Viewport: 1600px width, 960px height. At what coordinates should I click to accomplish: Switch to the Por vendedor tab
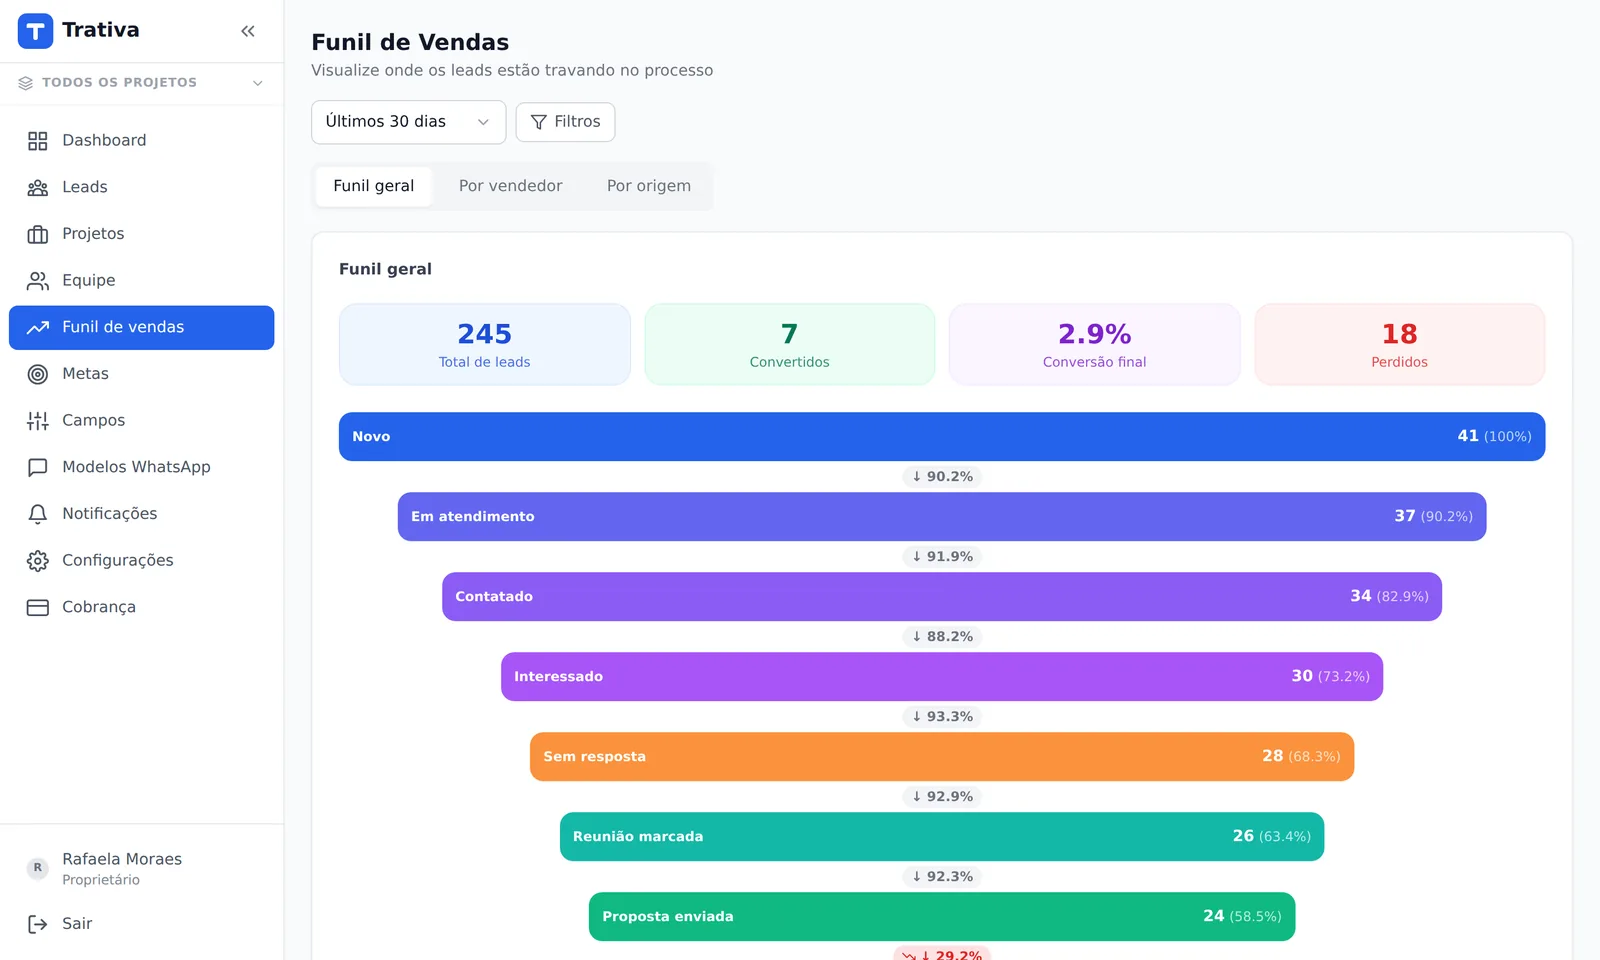click(510, 186)
